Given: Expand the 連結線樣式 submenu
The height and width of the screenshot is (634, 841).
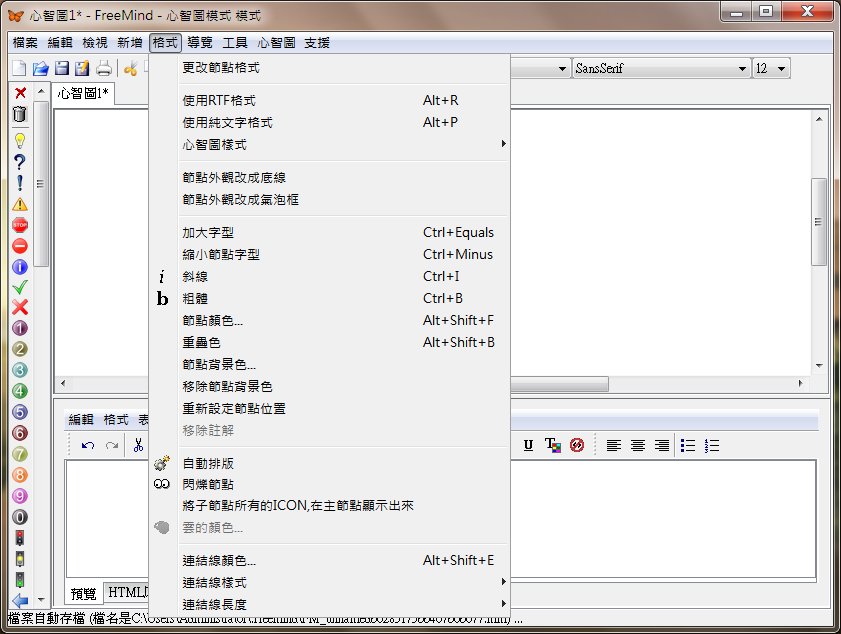Looking at the screenshot, I should coord(343,583).
